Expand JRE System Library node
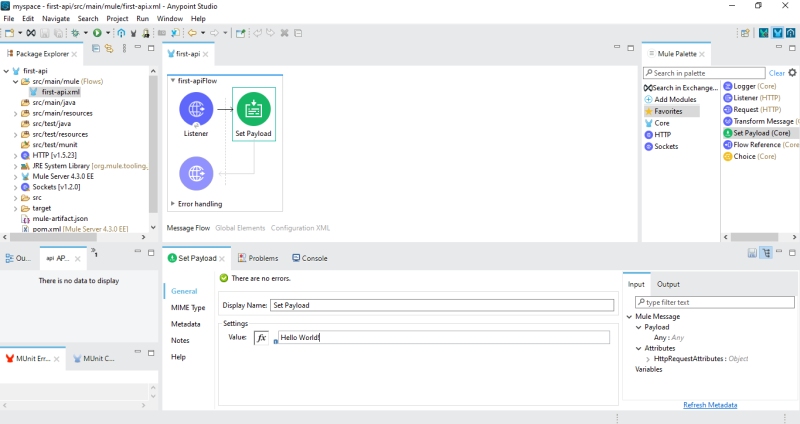The width and height of the screenshot is (800, 424). click(15, 166)
